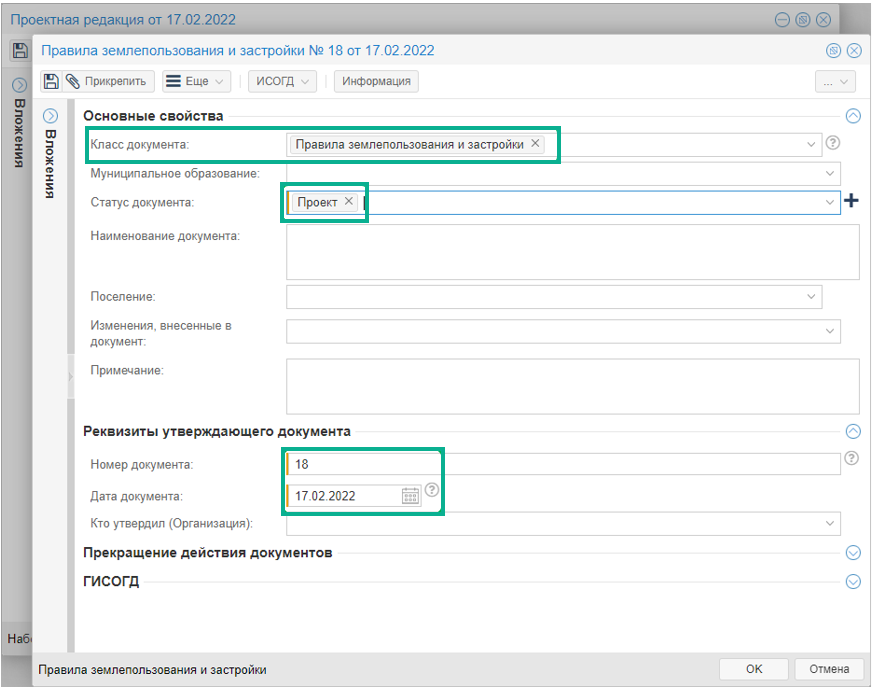Viewport: 872px width, 688px height.
Task: Click help icon next to Класс документа
Action: tap(832, 143)
